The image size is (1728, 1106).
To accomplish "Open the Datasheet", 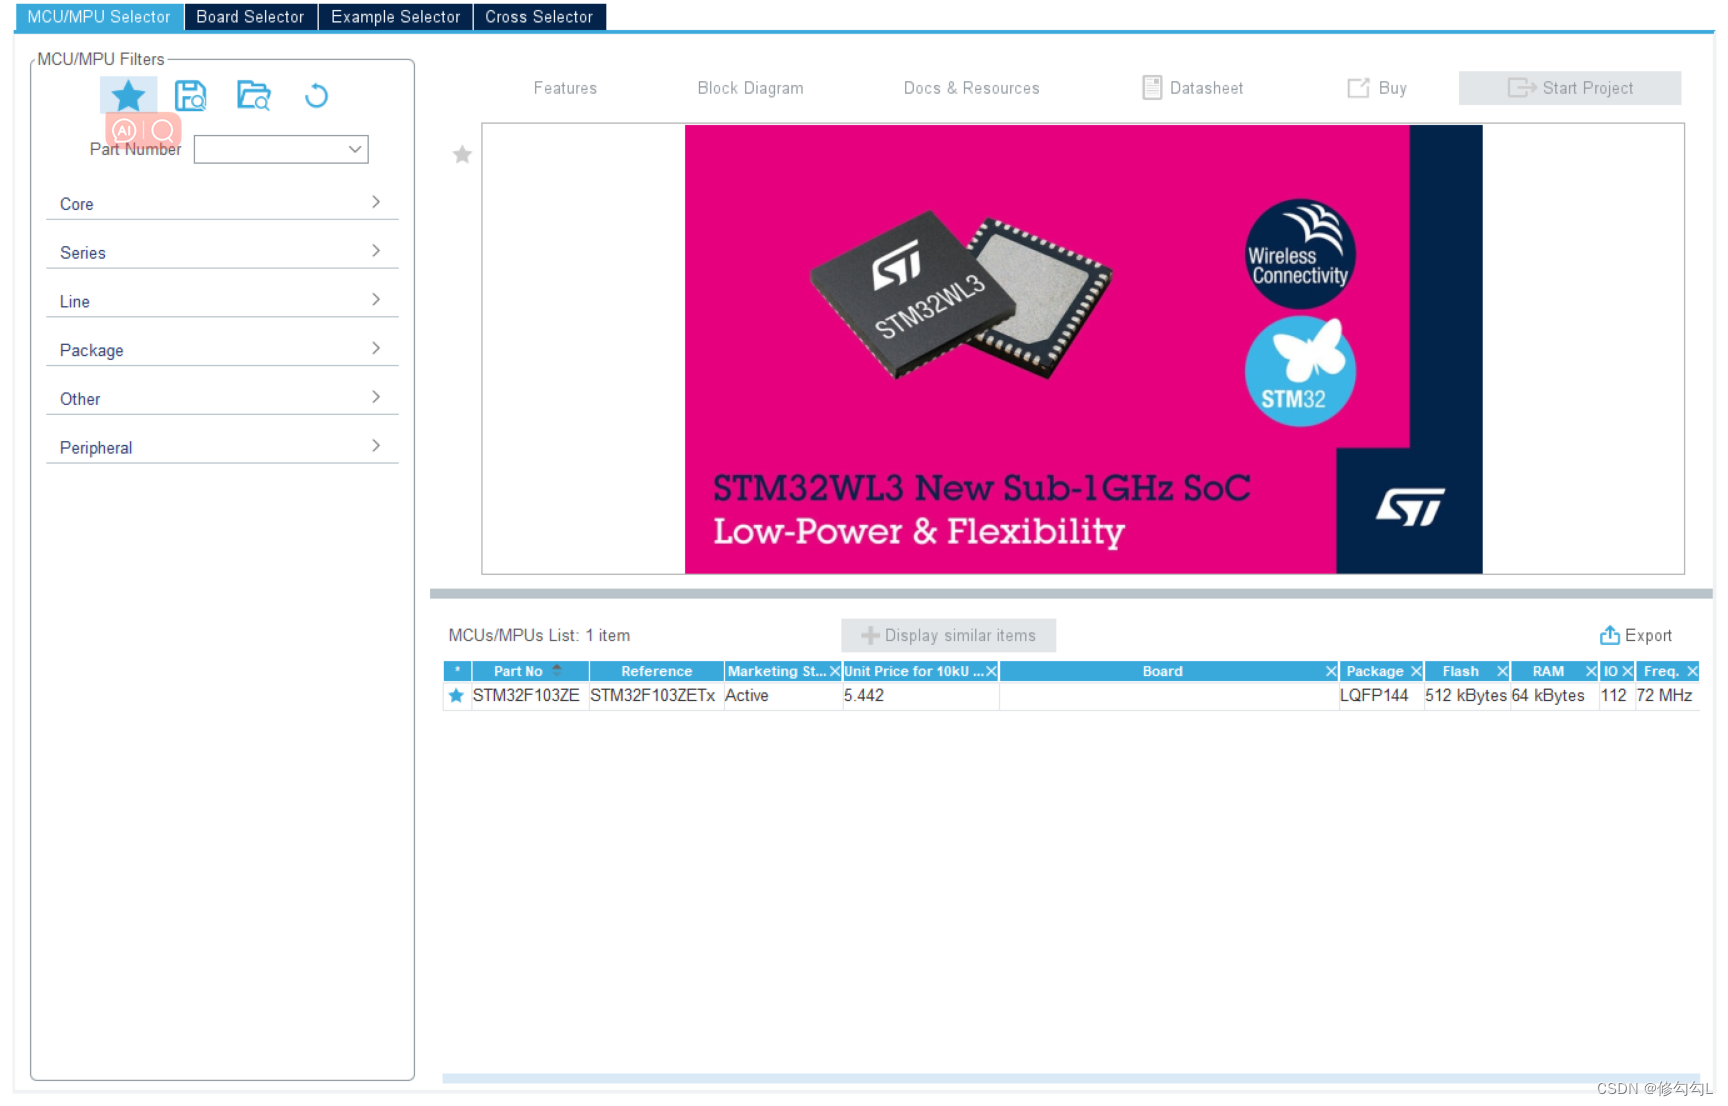I will tap(1193, 88).
